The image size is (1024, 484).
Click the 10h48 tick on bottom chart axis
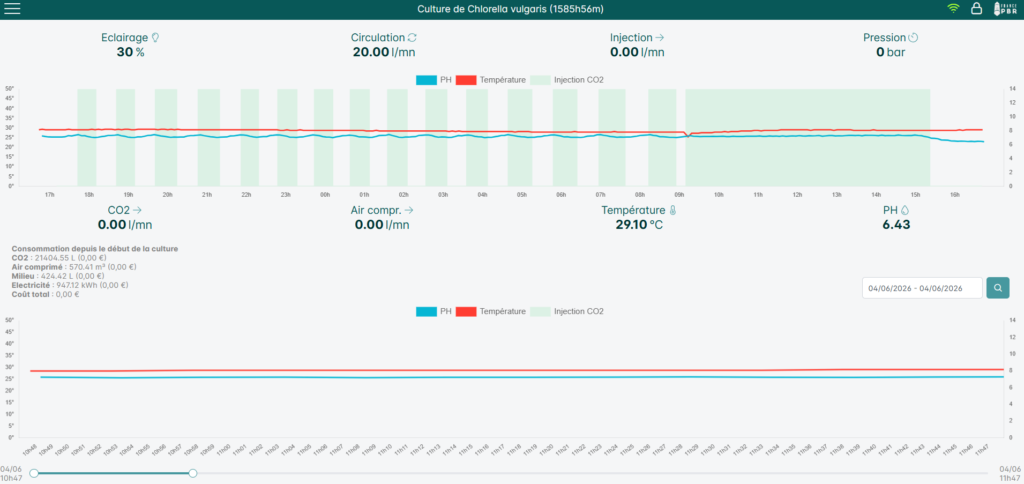31,449
